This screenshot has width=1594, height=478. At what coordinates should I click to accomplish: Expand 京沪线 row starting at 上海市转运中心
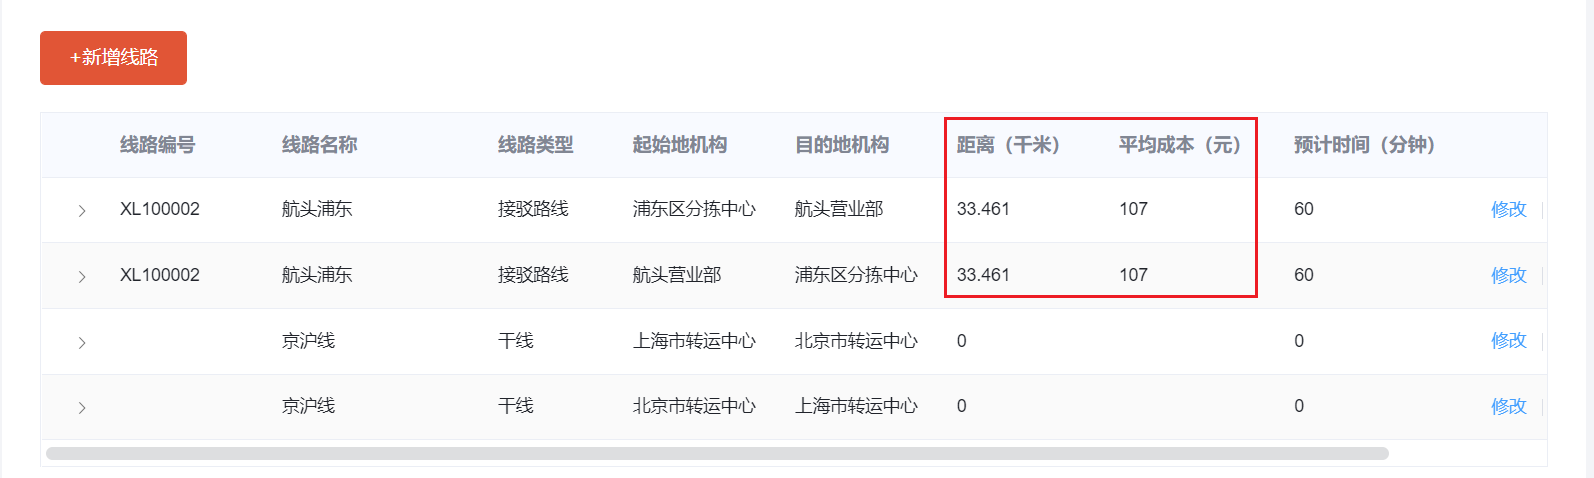coord(82,343)
